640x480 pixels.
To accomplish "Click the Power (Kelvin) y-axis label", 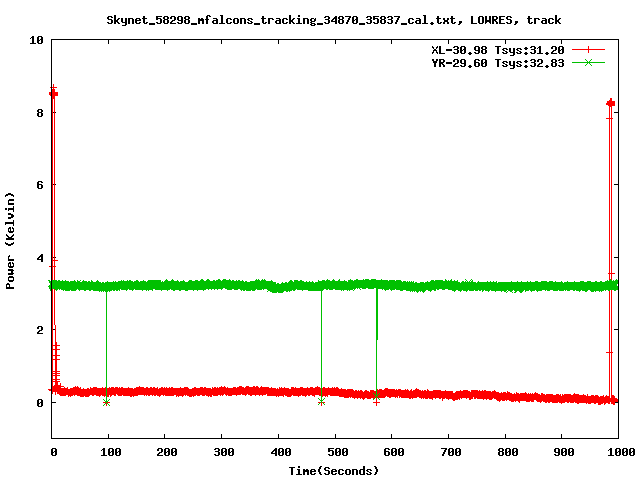I will [10, 241].
